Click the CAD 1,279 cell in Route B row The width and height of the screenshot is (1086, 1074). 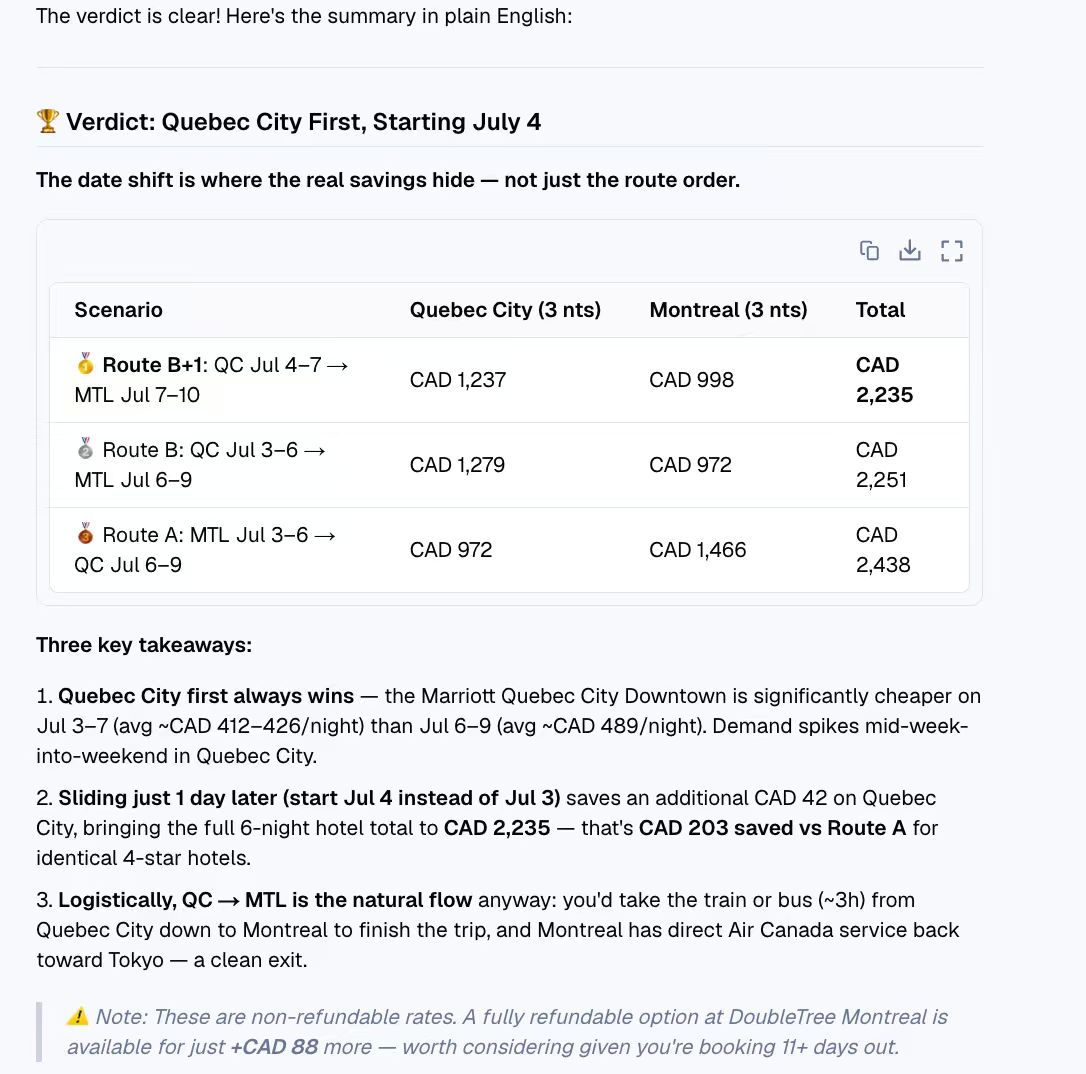click(457, 465)
